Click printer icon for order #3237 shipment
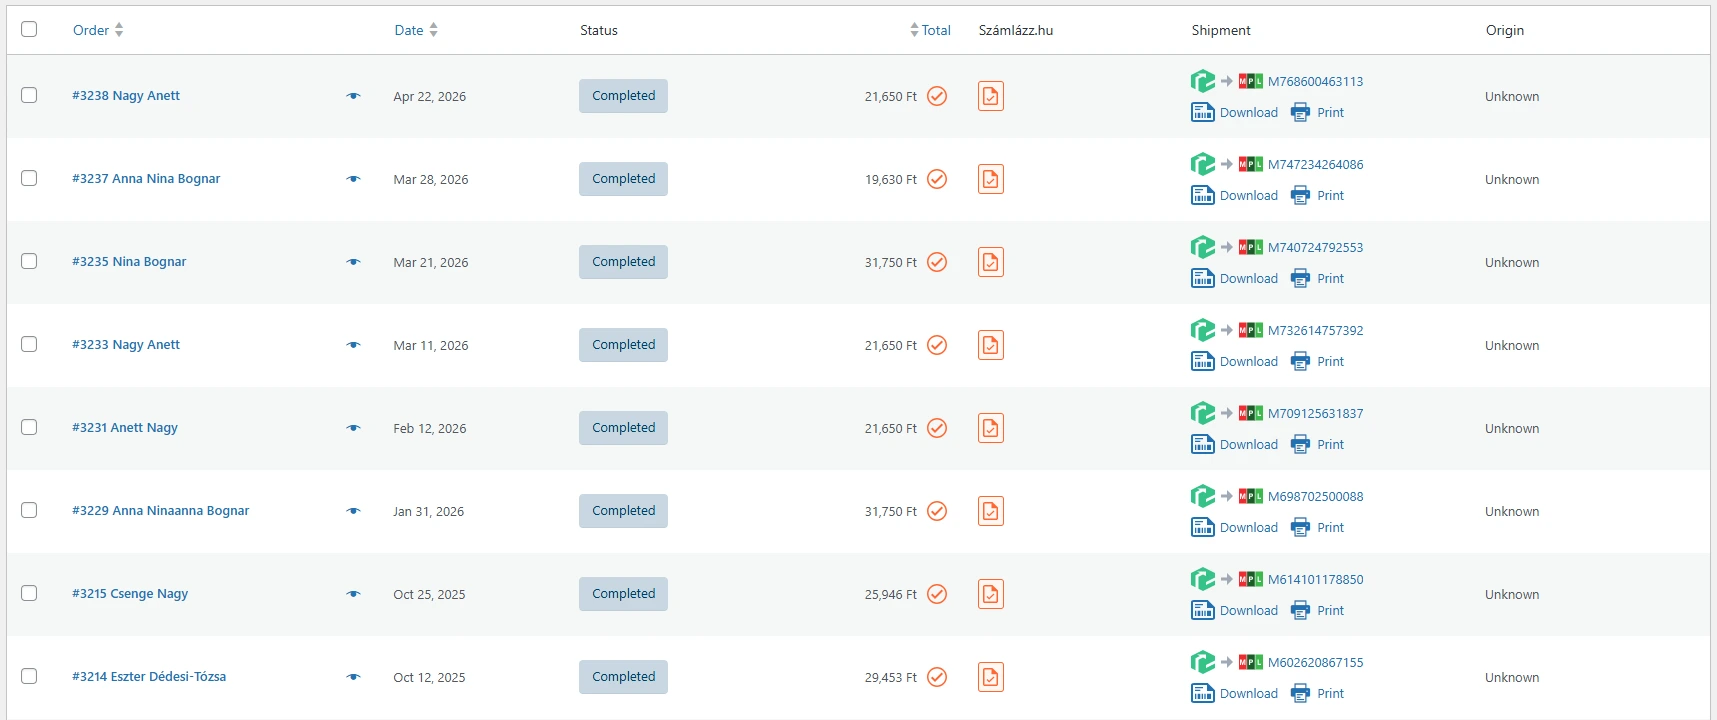1717x720 pixels. click(x=1300, y=195)
